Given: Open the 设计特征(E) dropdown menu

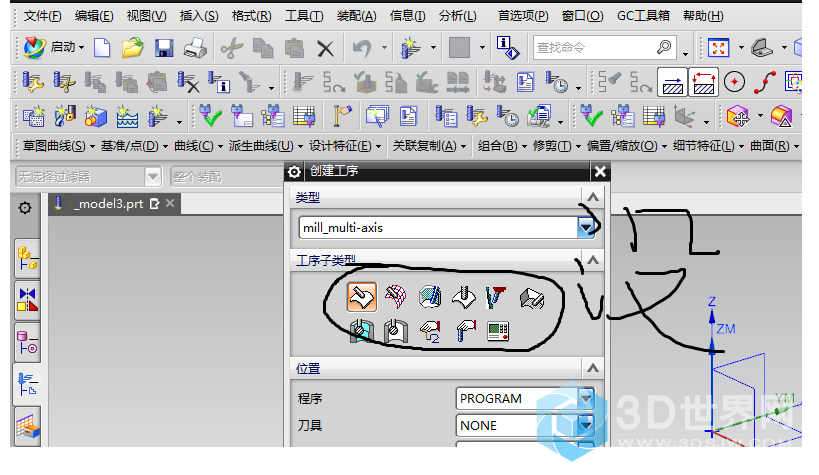Looking at the screenshot, I should point(345,146).
